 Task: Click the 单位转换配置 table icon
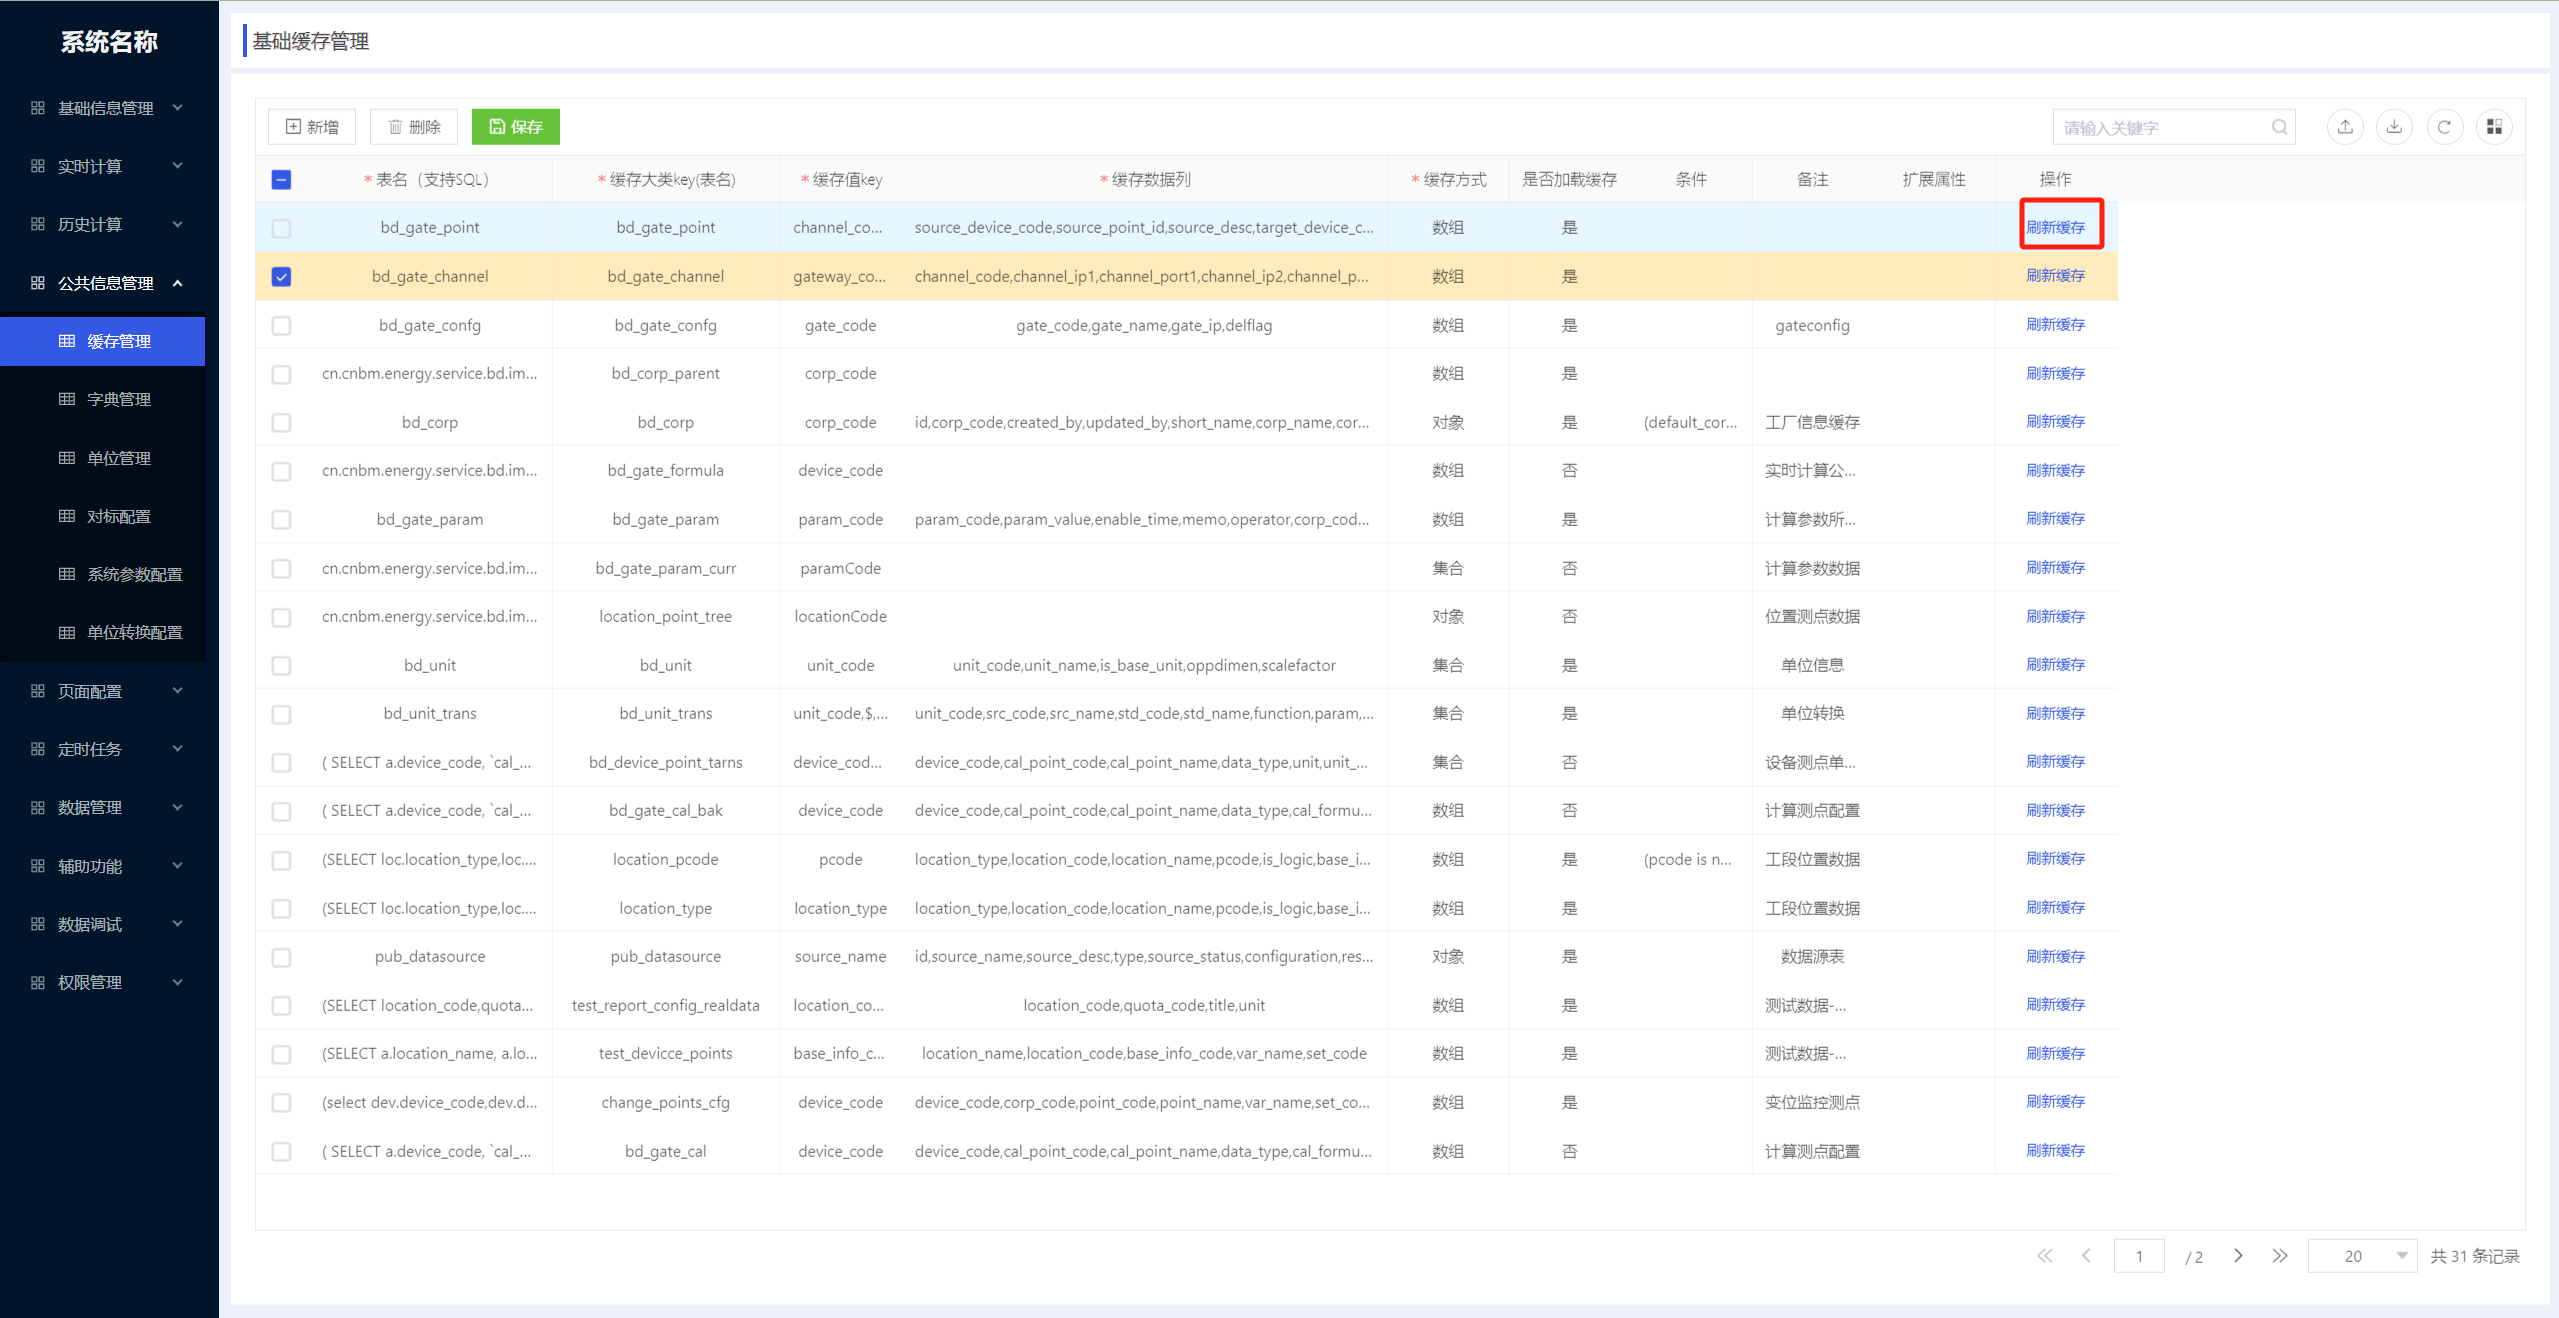coord(67,632)
